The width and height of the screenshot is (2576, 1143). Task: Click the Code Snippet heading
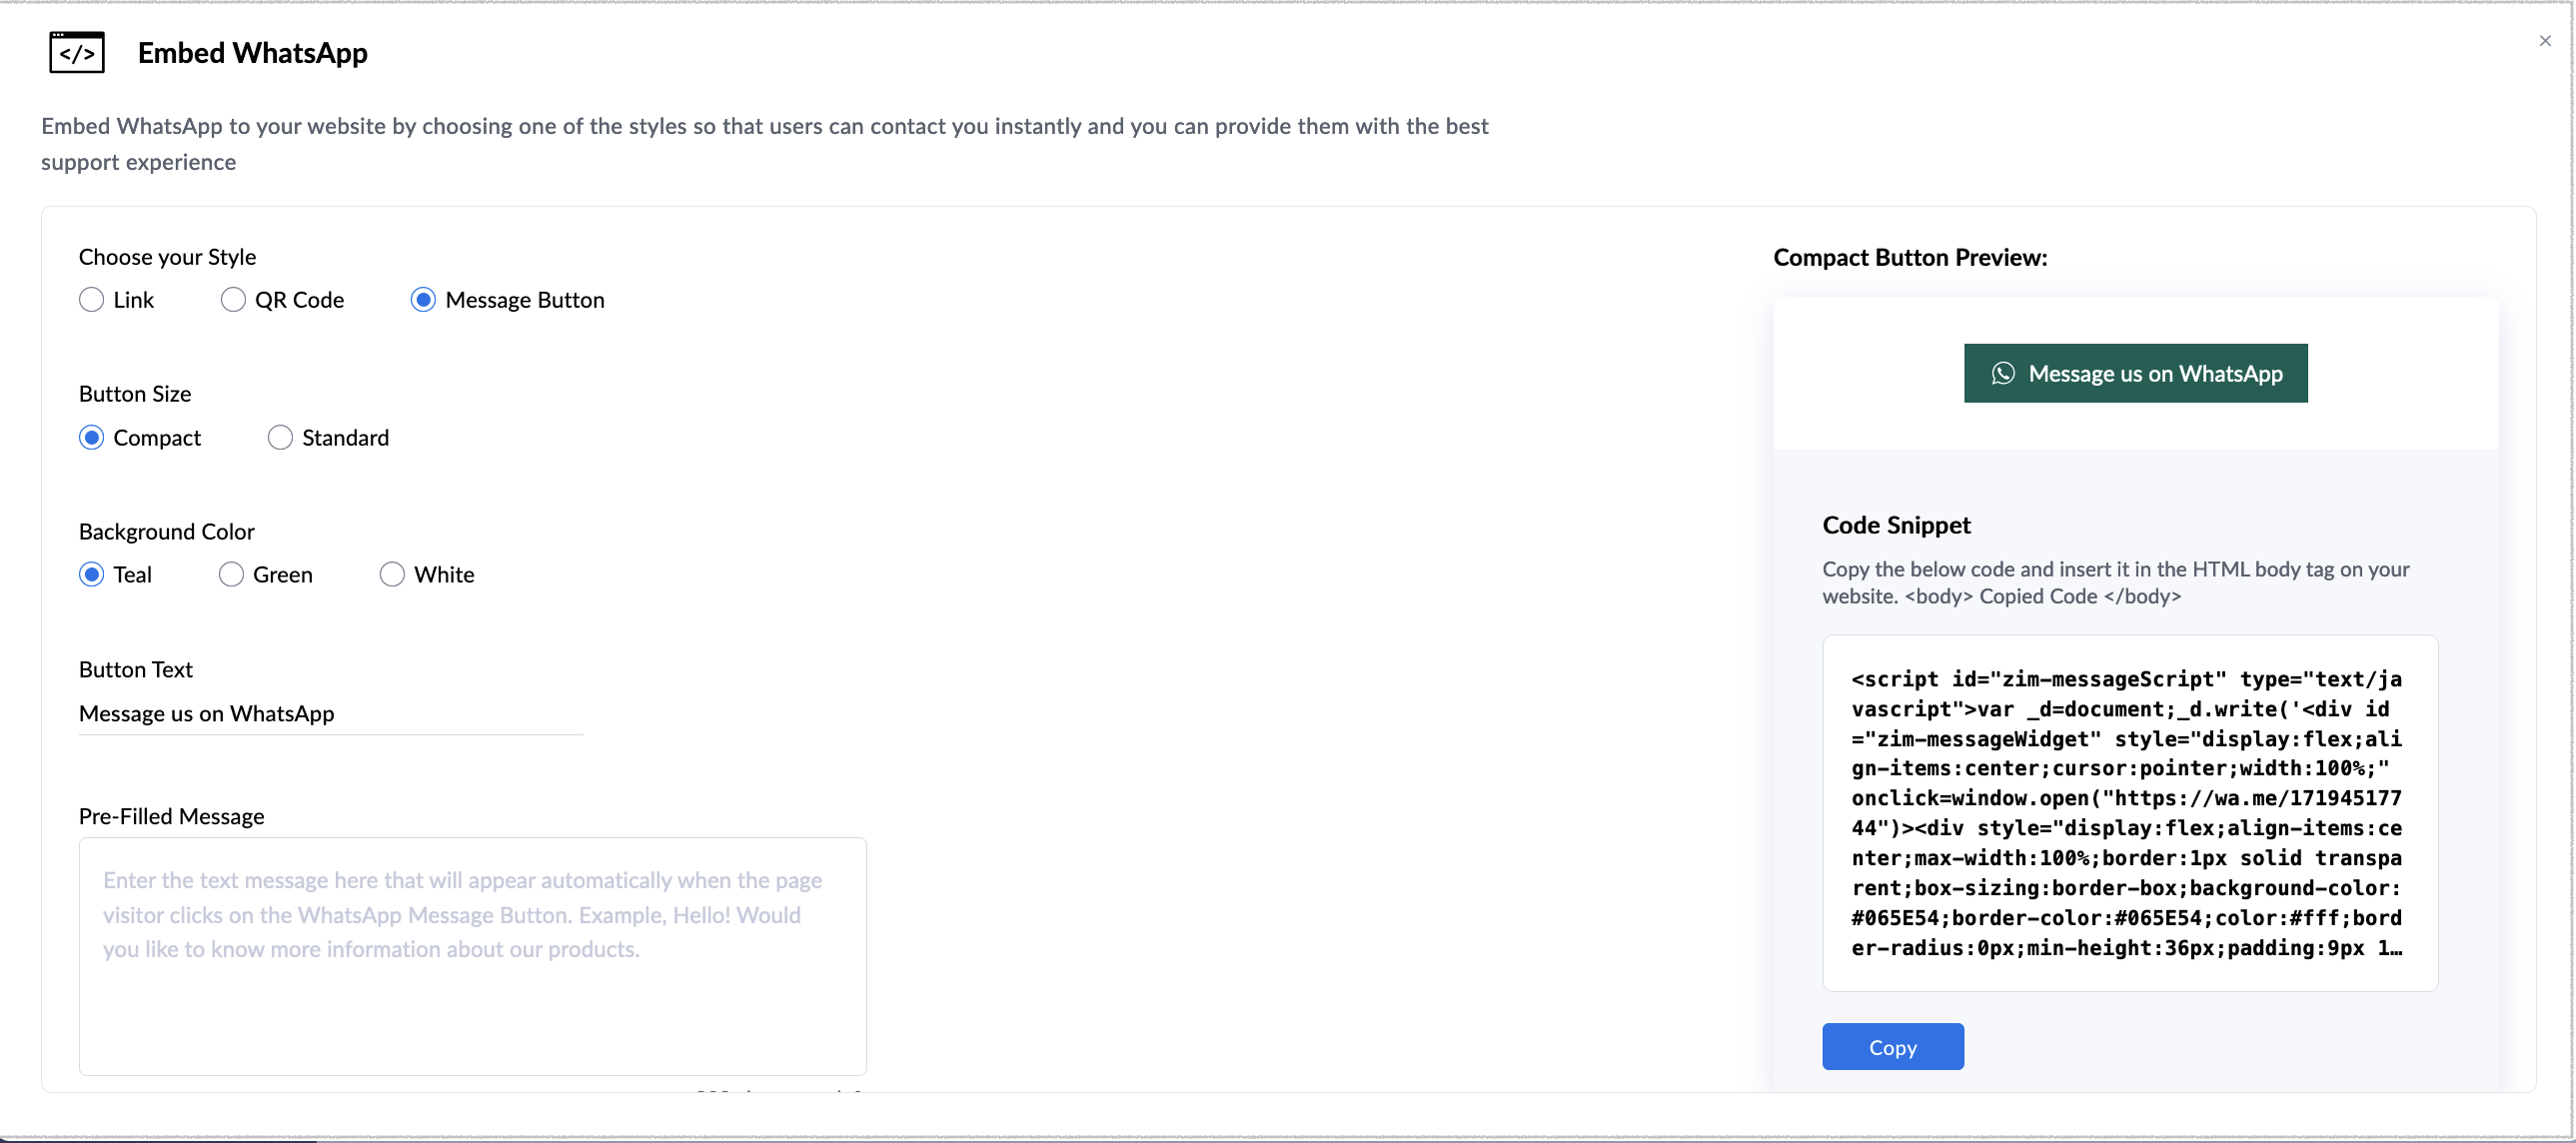pyautogui.click(x=1896, y=526)
